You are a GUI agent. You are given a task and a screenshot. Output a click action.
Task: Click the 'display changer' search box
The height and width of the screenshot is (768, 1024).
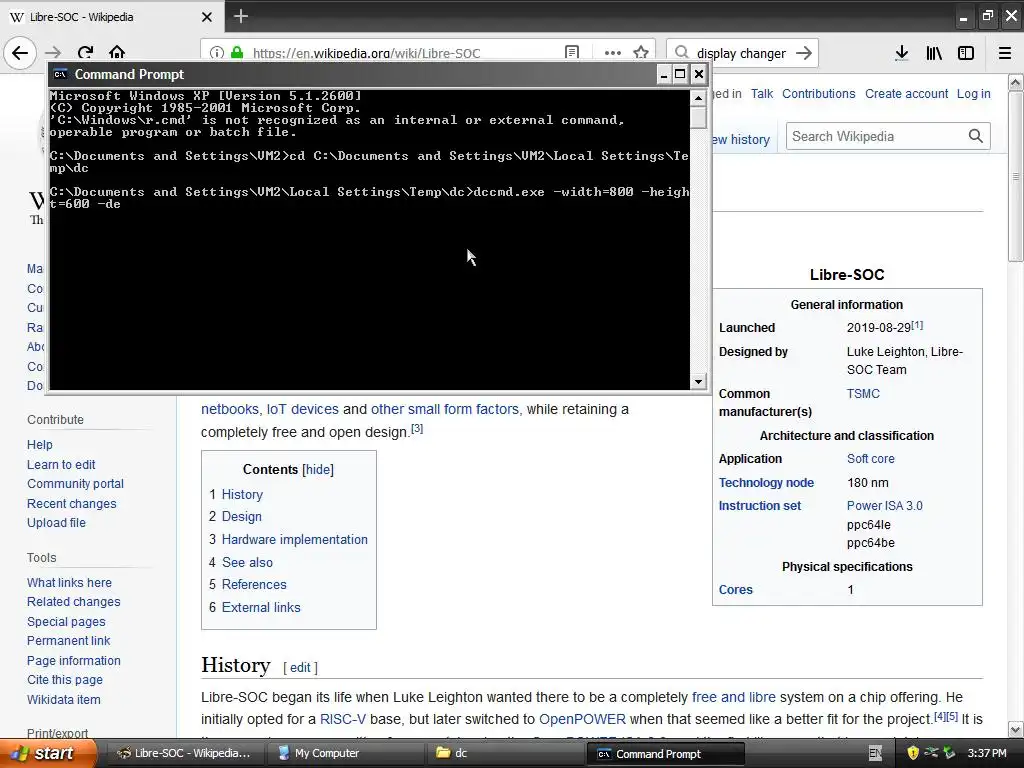click(x=741, y=53)
